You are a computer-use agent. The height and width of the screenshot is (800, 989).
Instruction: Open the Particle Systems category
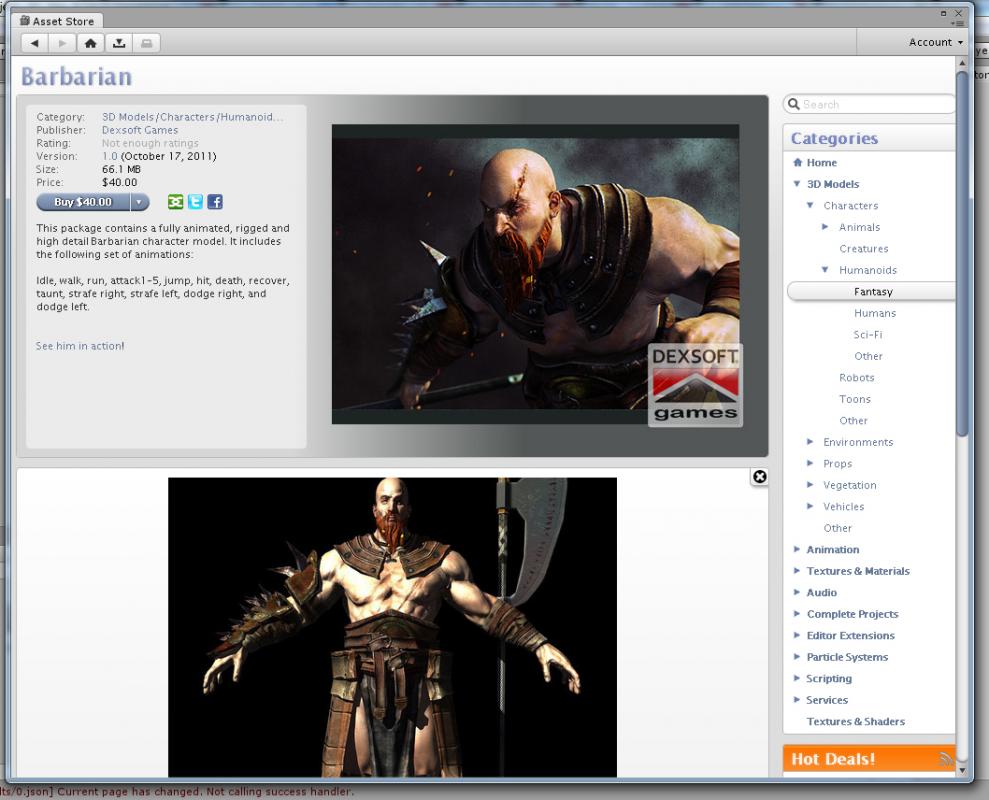coord(847,657)
